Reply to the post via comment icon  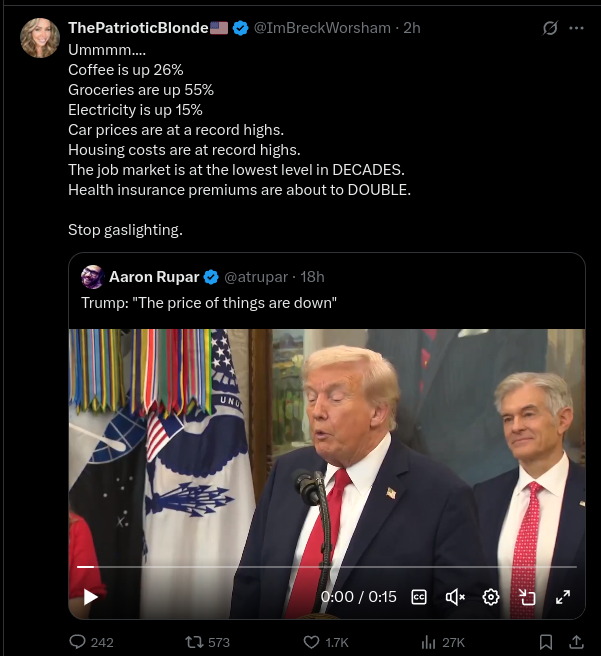(78, 642)
